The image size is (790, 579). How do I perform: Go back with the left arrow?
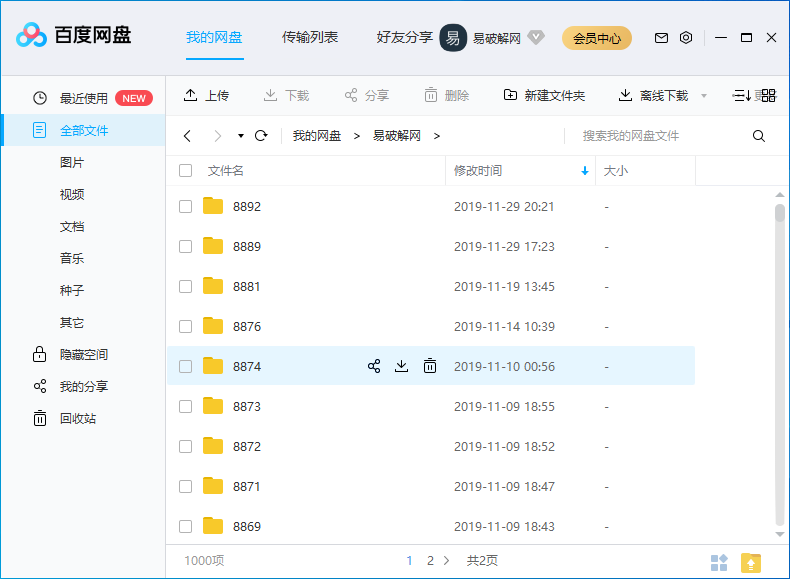click(x=187, y=136)
